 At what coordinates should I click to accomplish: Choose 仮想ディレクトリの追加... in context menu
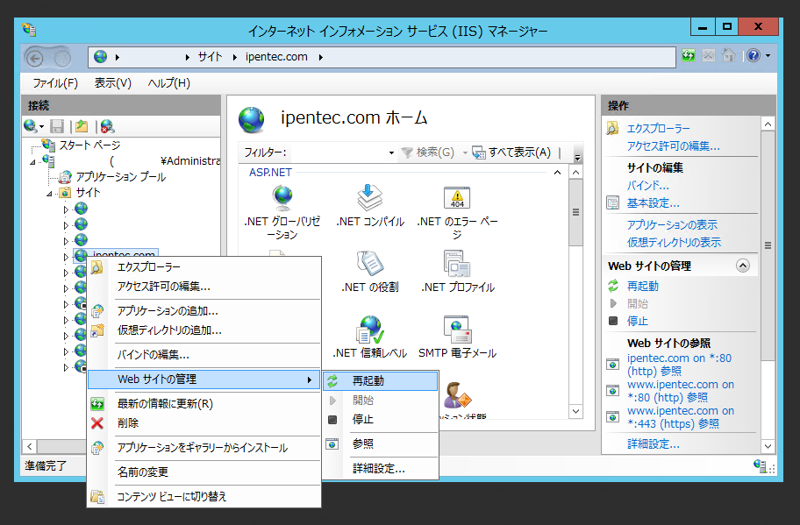coord(204,330)
